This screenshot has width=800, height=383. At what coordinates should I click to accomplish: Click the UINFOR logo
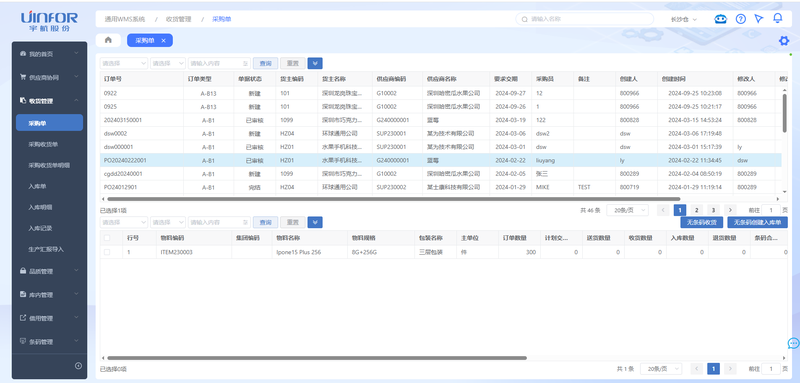(x=49, y=22)
